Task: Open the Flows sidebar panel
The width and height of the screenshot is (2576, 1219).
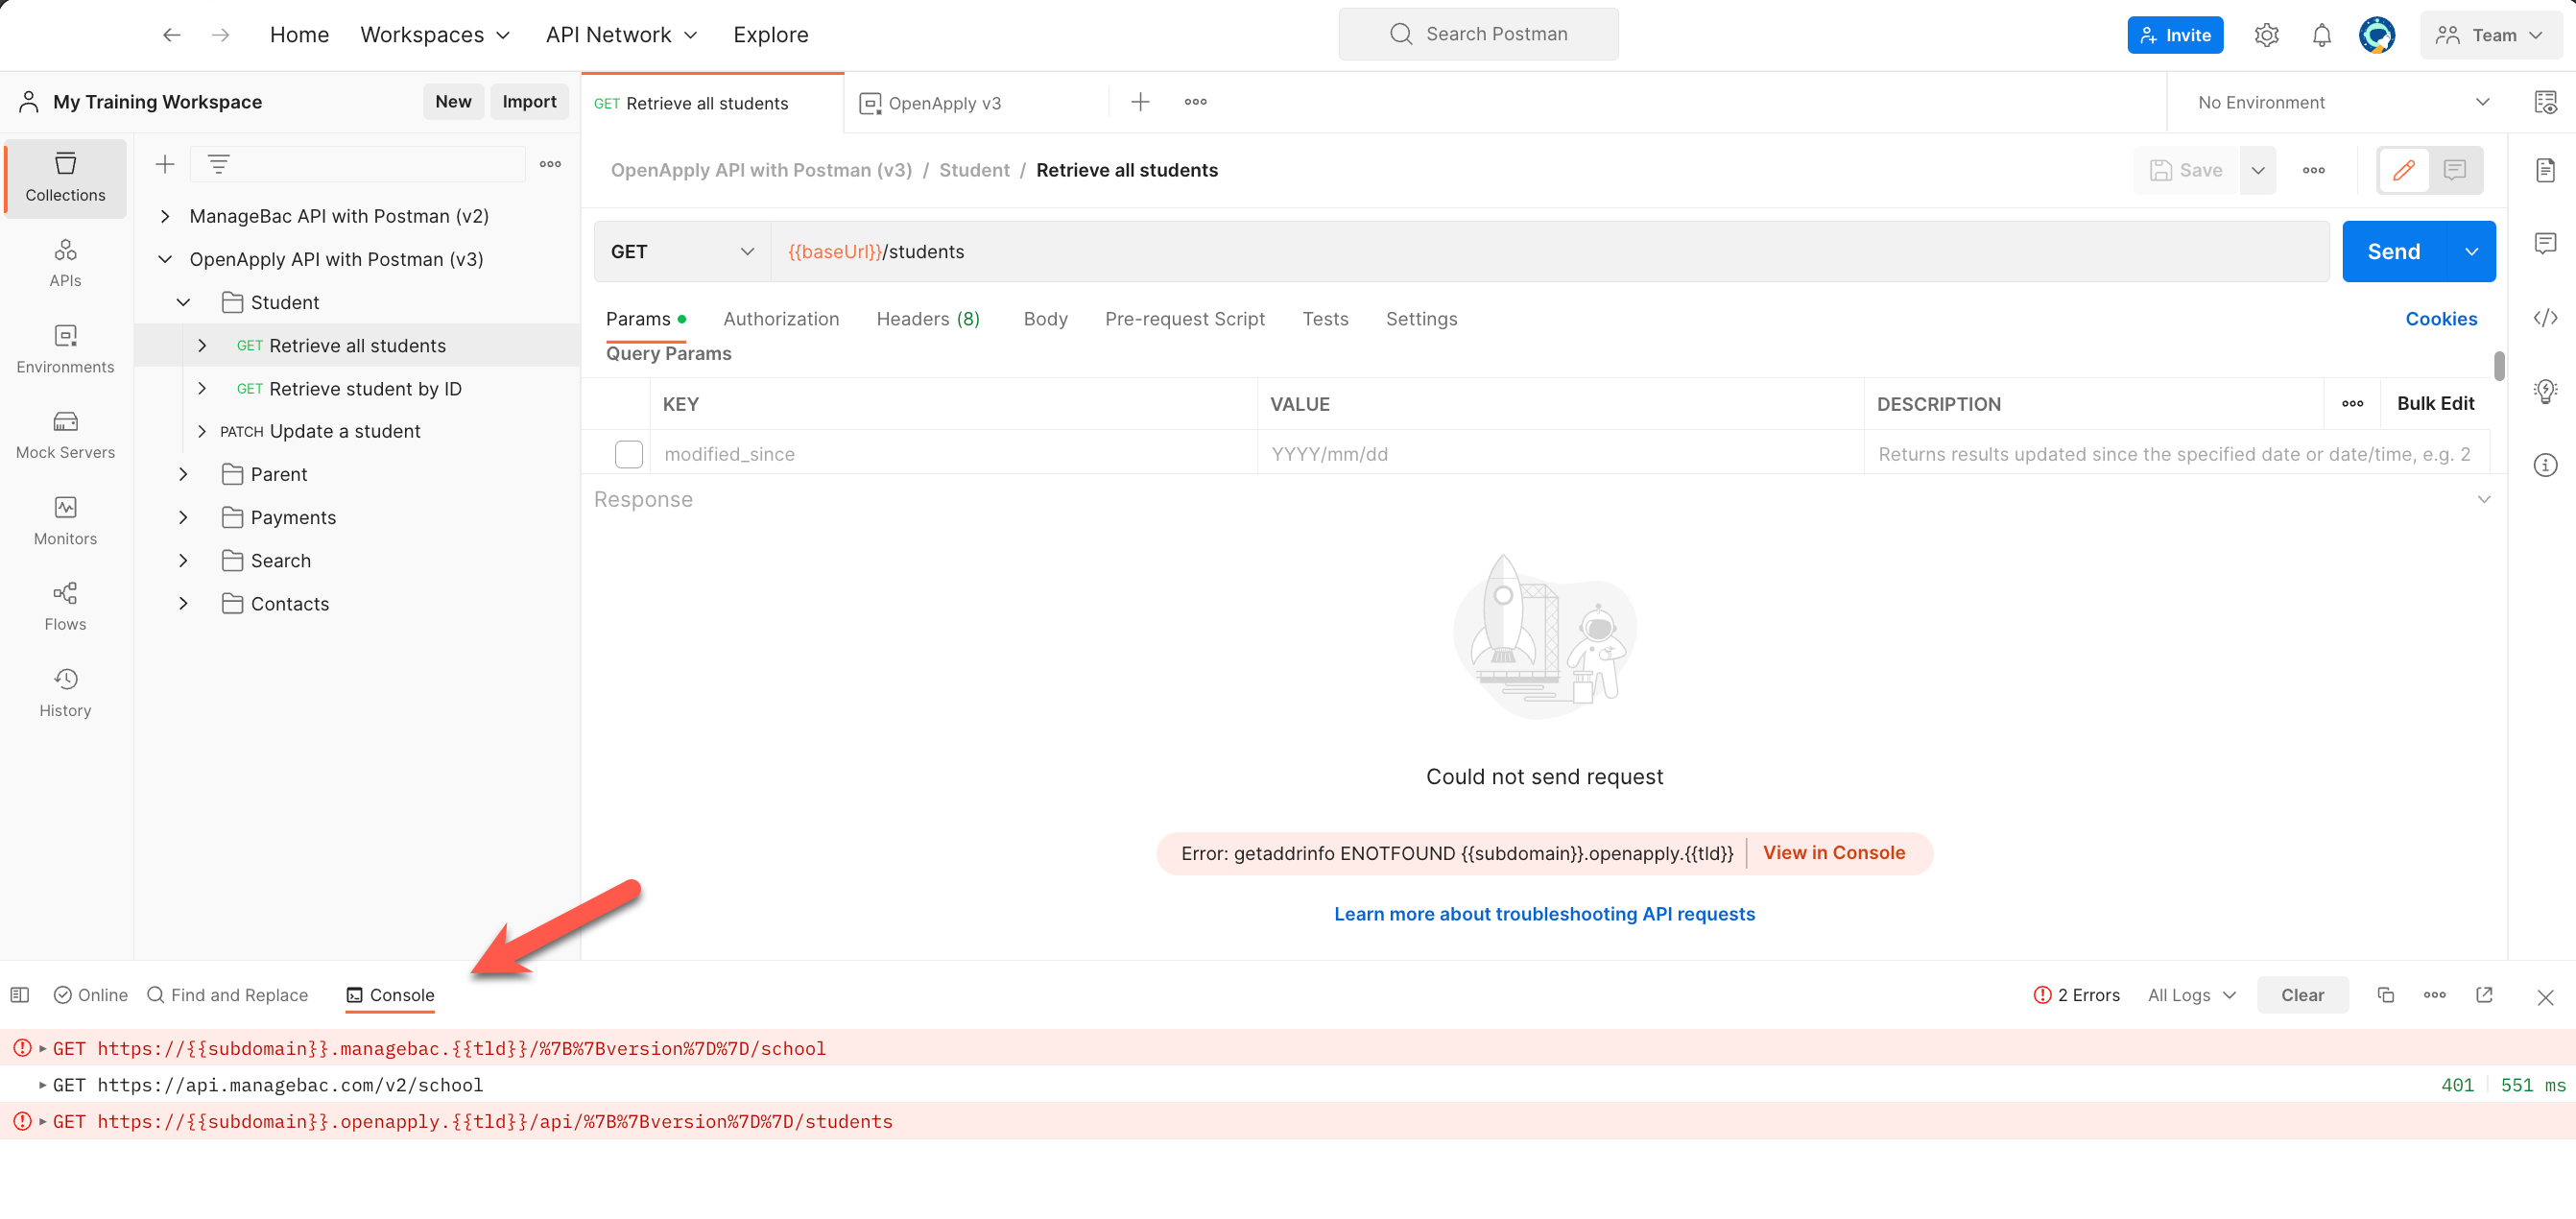Action: [x=65, y=607]
